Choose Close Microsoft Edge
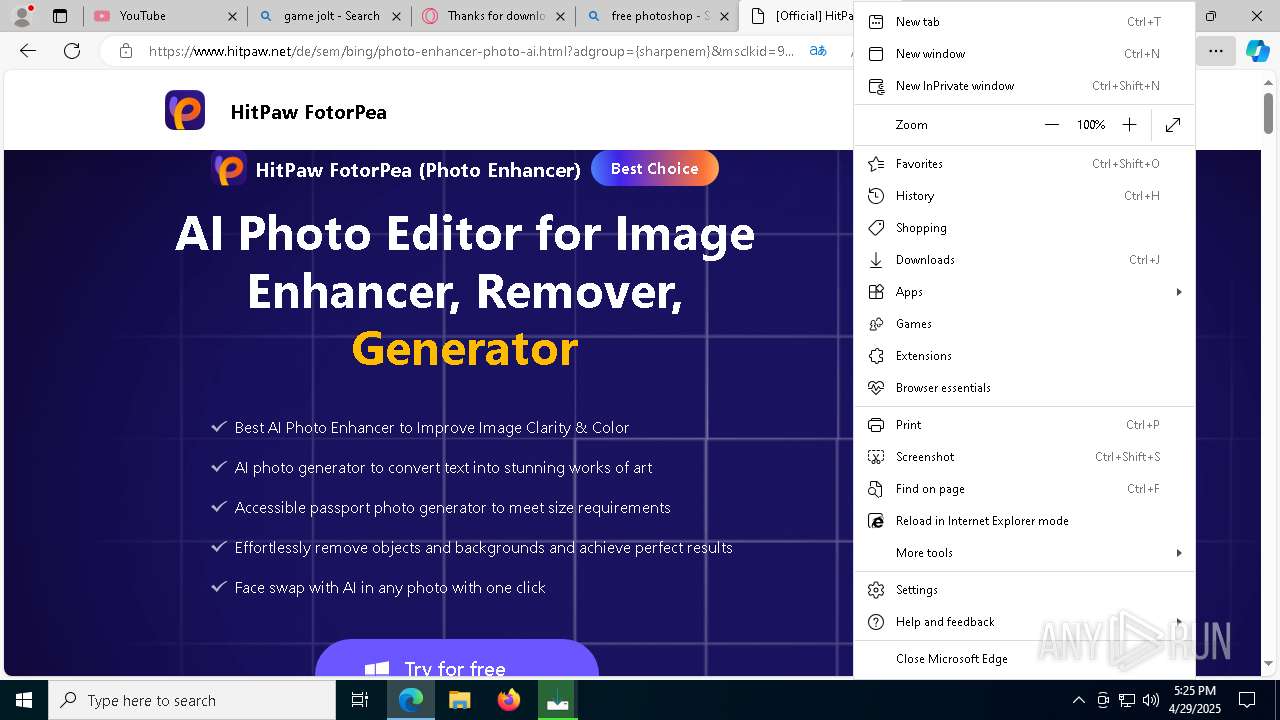Image resolution: width=1280 pixels, height=720 pixels. tap(1024, 659)
